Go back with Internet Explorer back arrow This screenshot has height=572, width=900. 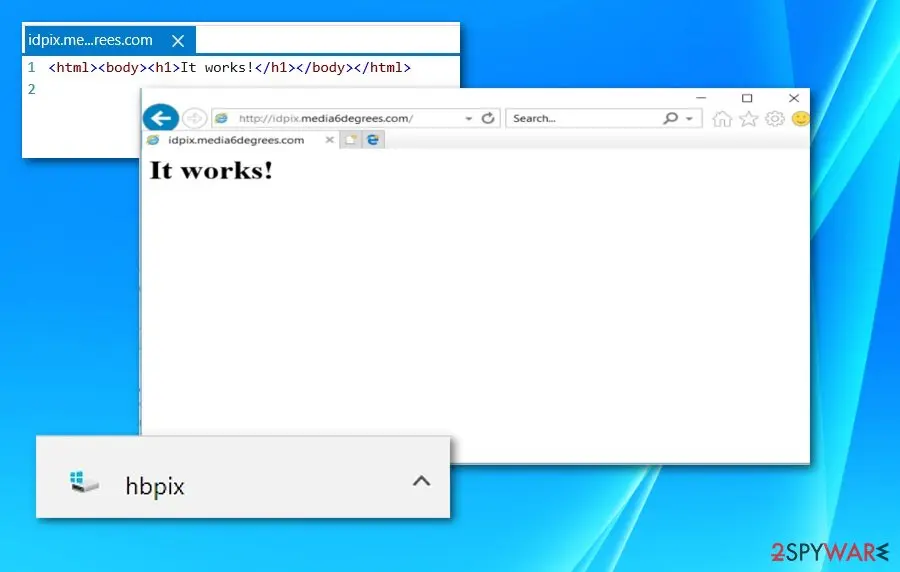tap(161, 118)
